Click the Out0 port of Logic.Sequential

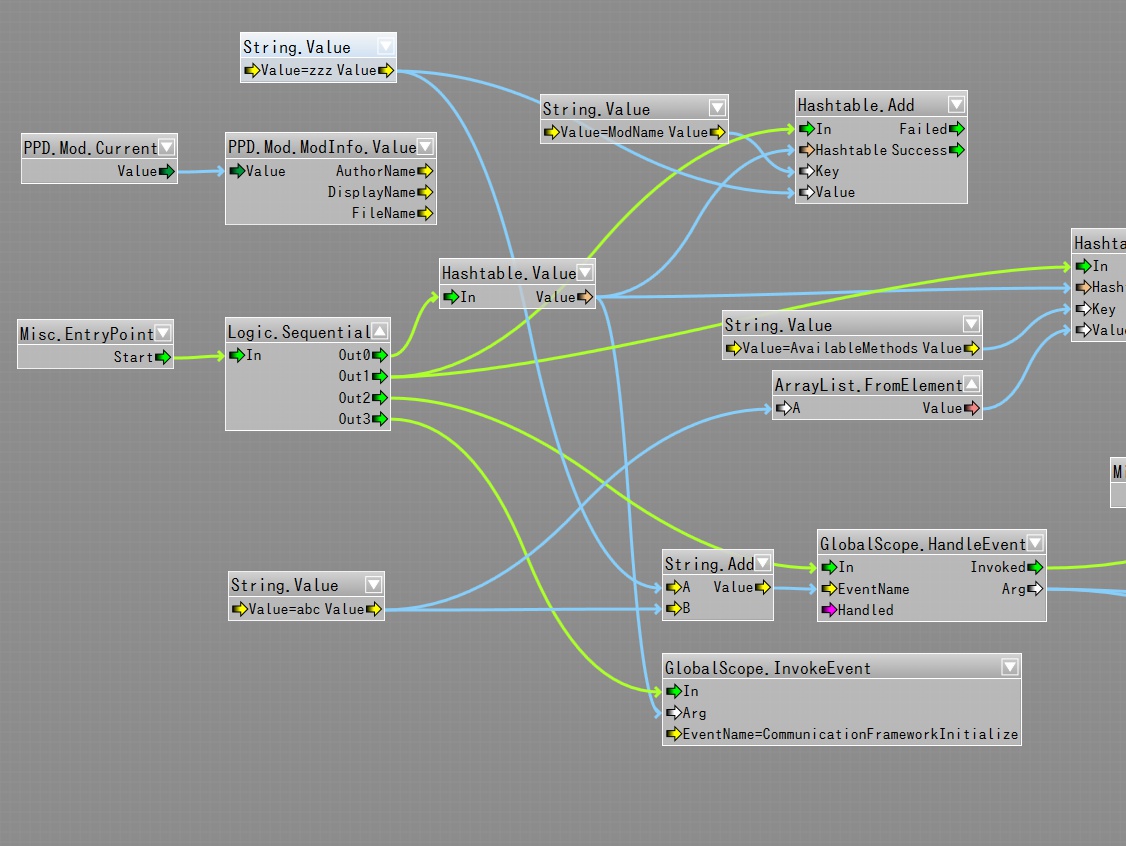380,355
